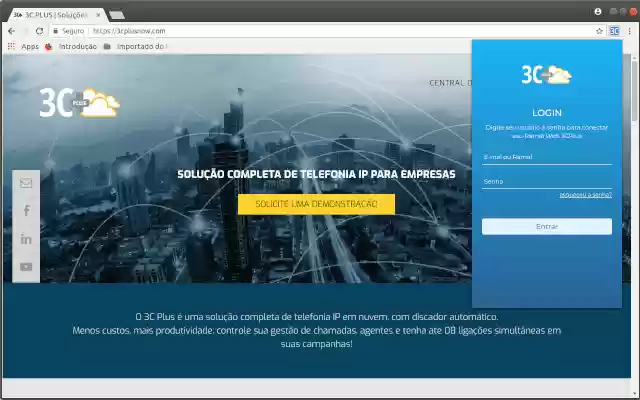Click the address bar URL

point(129,31)
